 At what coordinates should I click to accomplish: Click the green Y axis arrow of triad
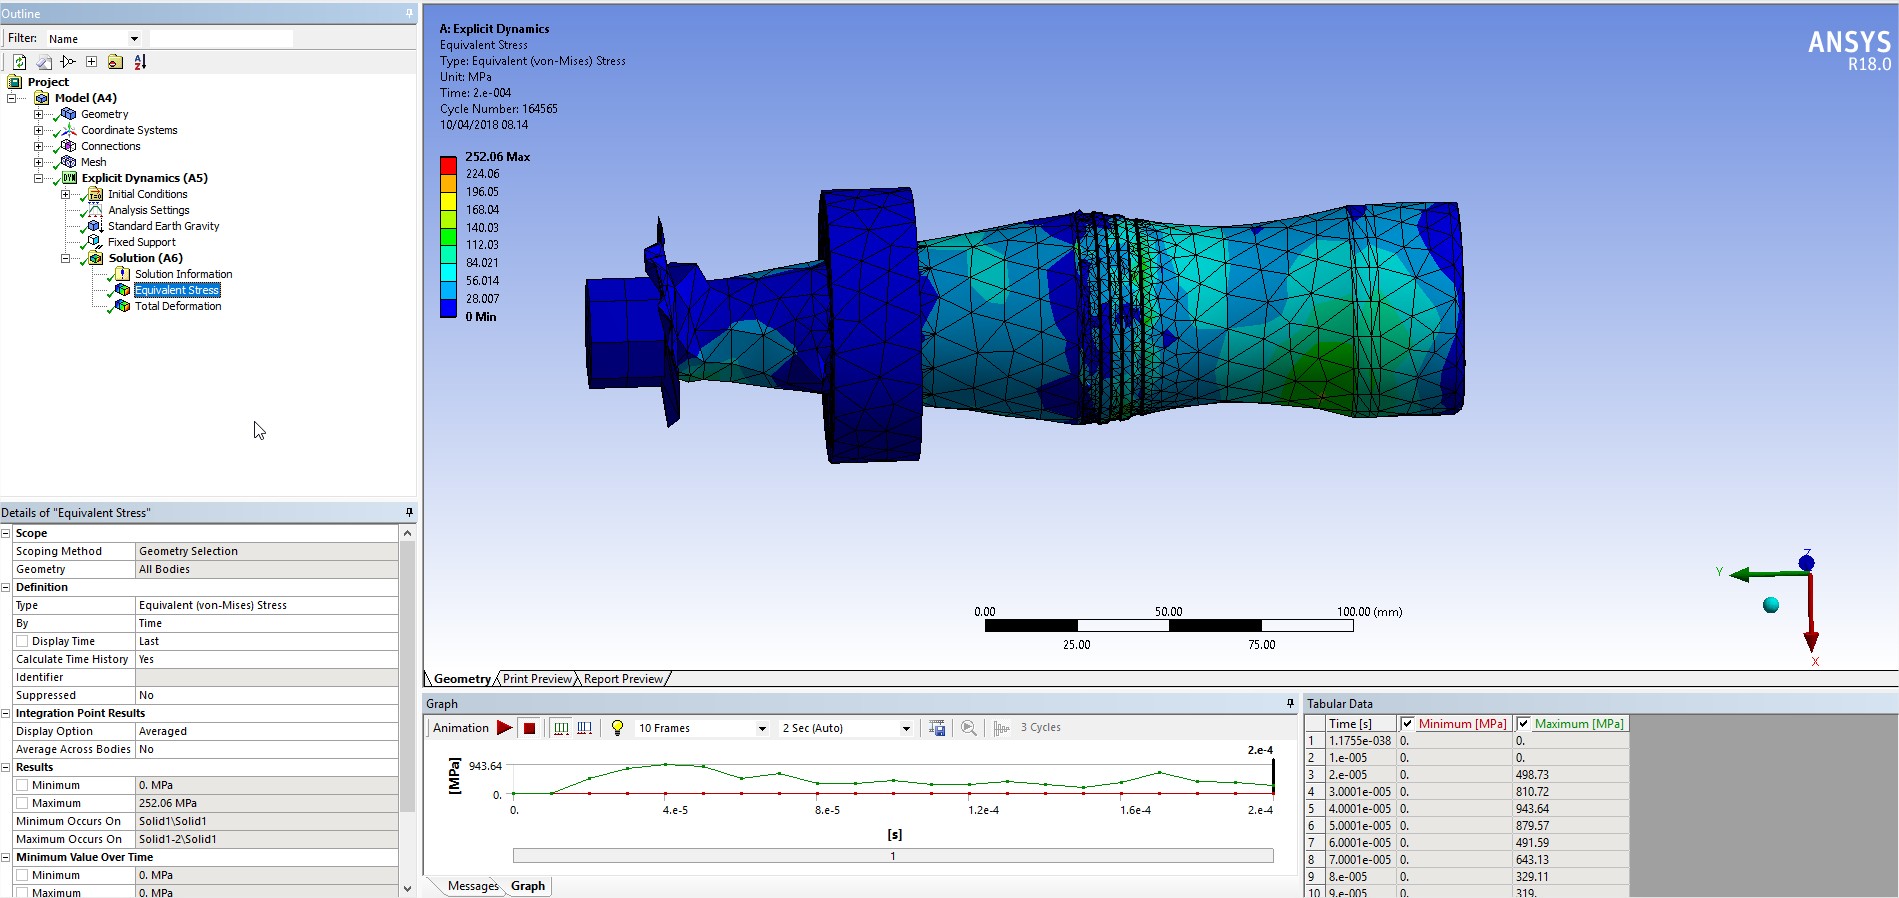1742,574
